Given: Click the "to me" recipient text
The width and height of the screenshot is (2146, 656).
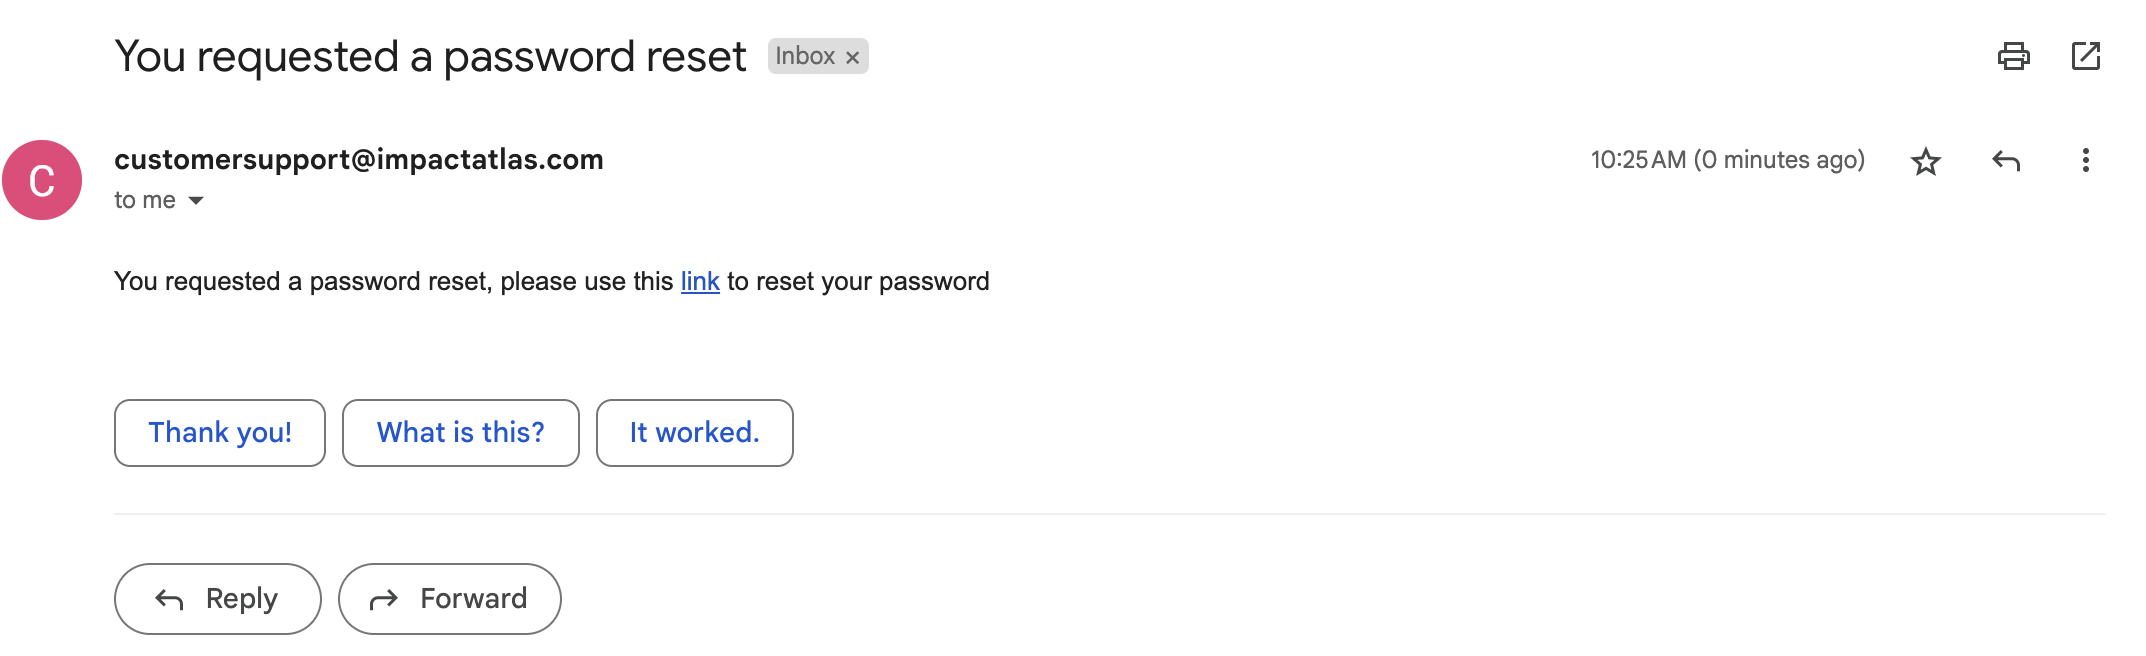Looking at the screenshot, I should pyautogui.click(x=145, y=201).
